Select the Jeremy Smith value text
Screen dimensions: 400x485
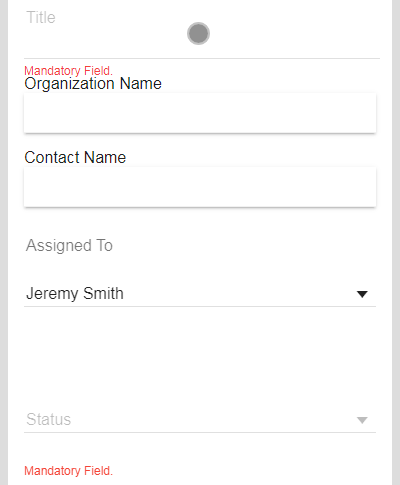[75, 294]
